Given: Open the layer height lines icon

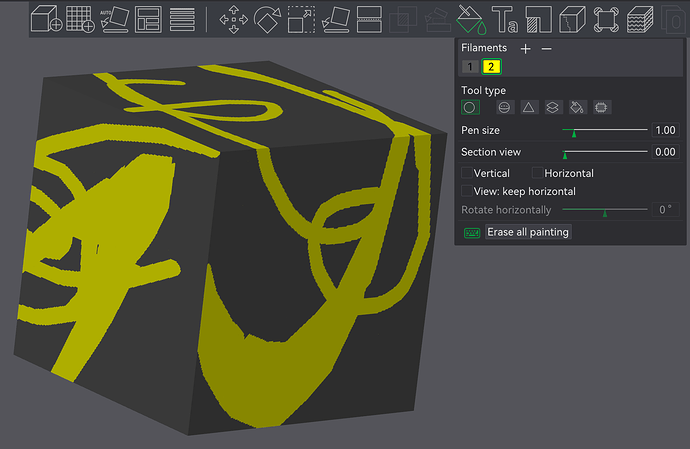Looking at the screenshot, I should coord(182,19).
